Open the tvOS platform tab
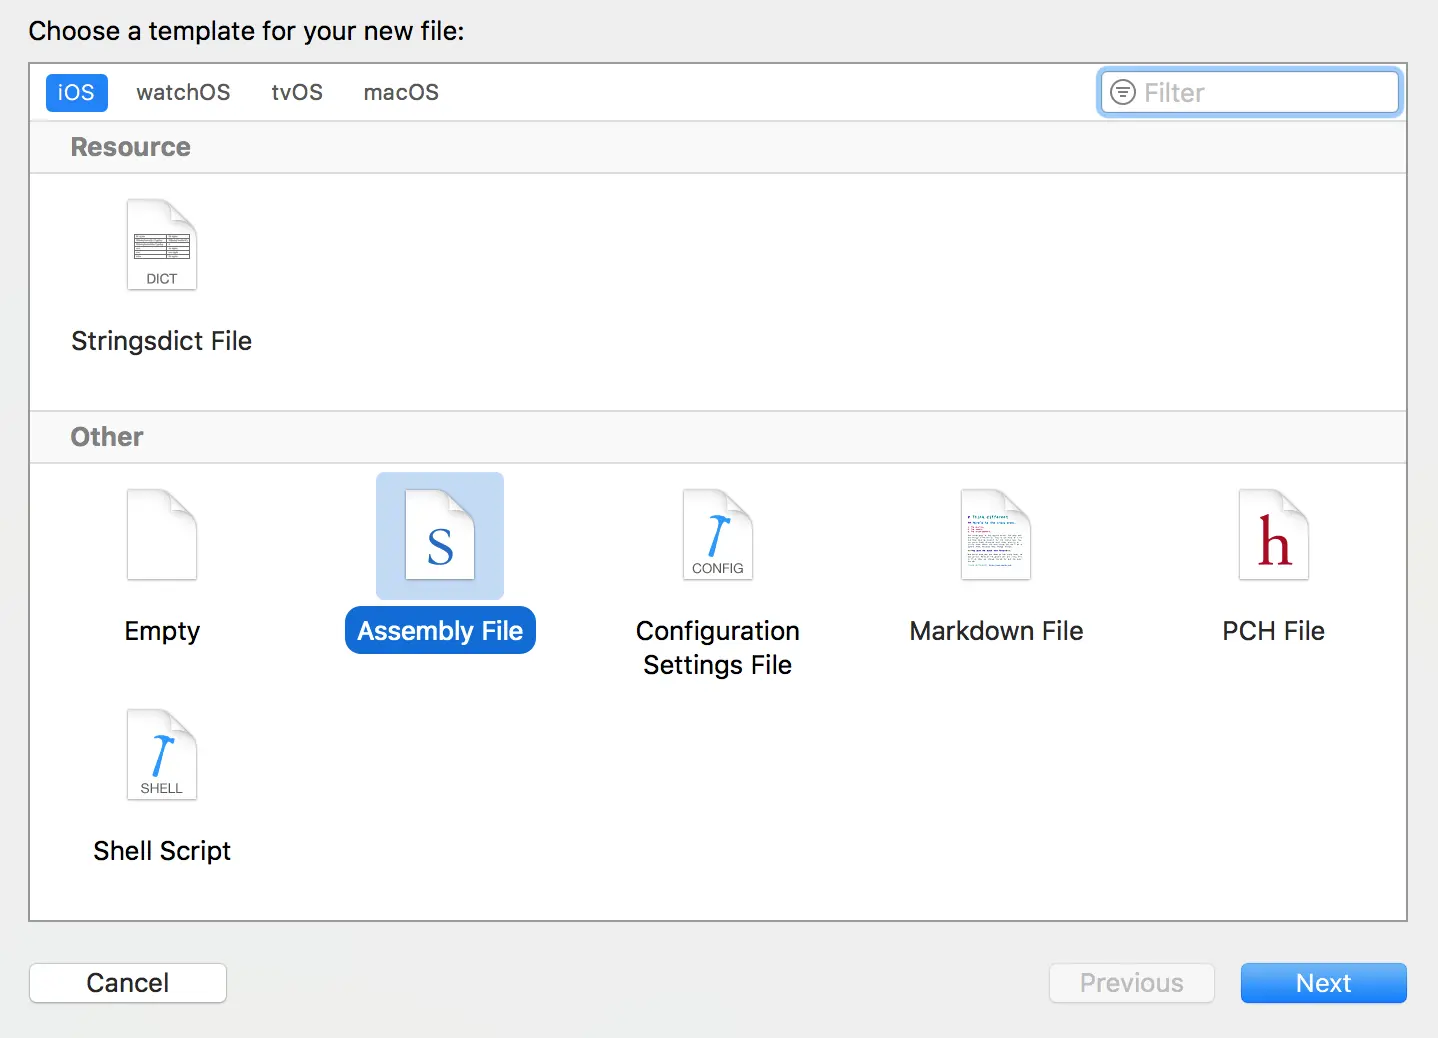The height and width of the screenshot is (1038, 1438). click(297, 92)
